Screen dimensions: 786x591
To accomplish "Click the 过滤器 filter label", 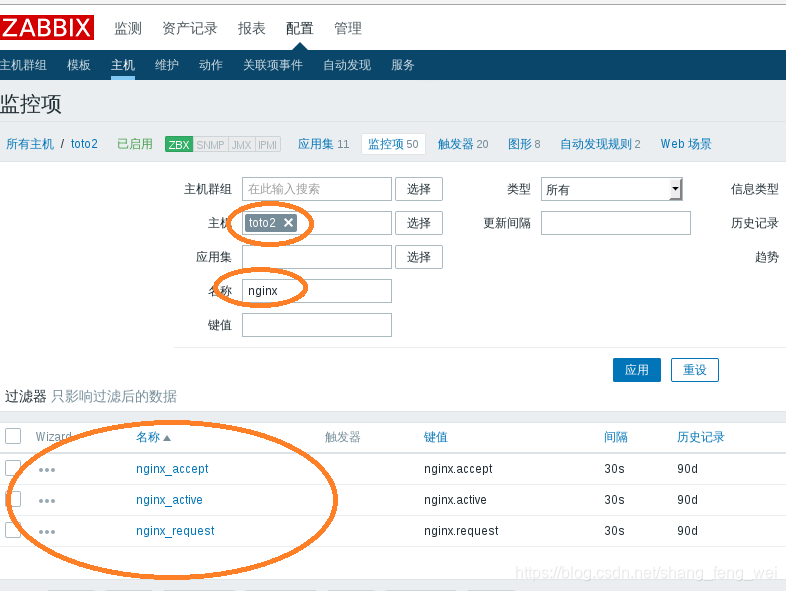I will 26,397.
